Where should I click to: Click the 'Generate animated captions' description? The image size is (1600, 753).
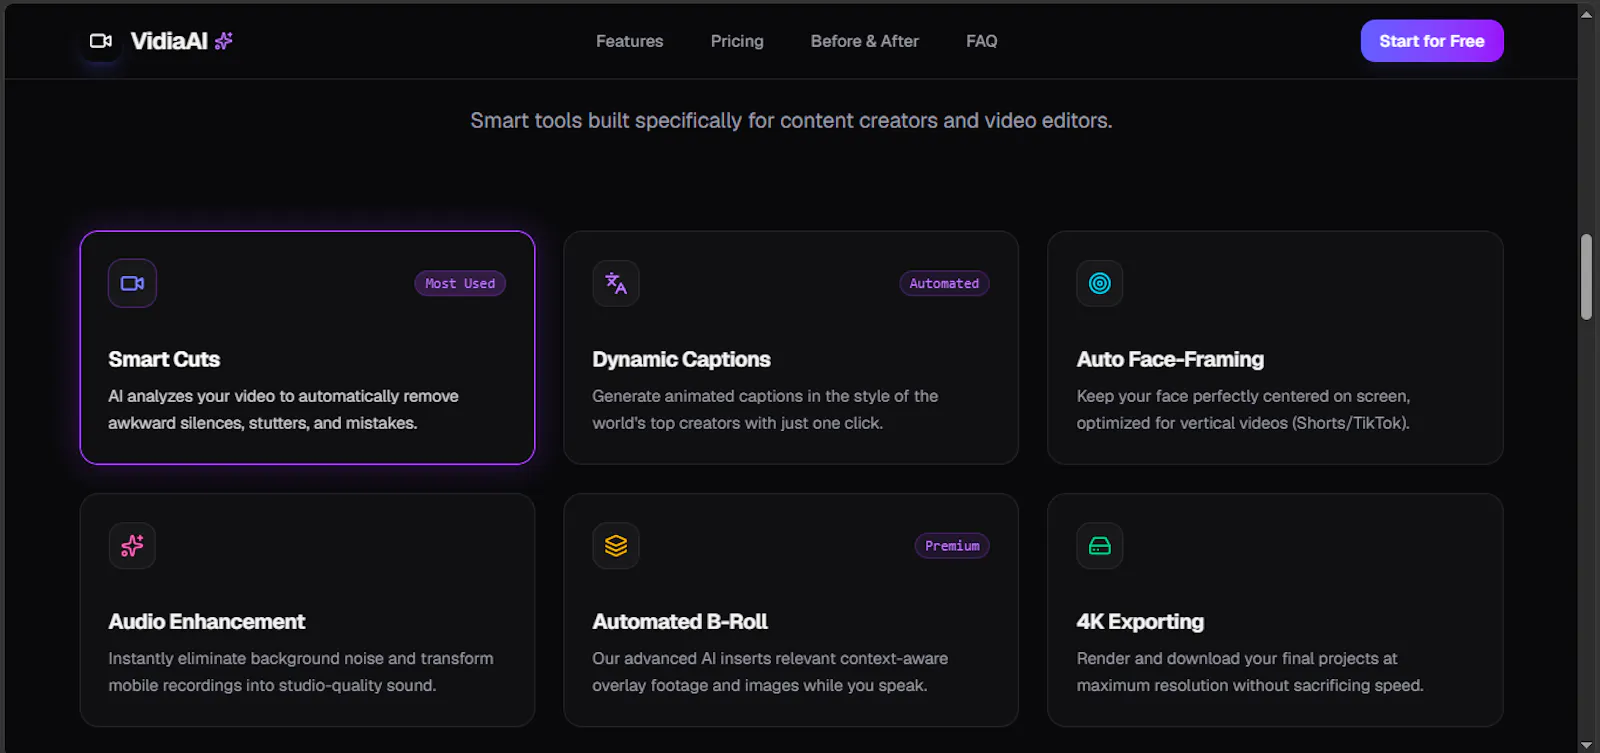765,410
